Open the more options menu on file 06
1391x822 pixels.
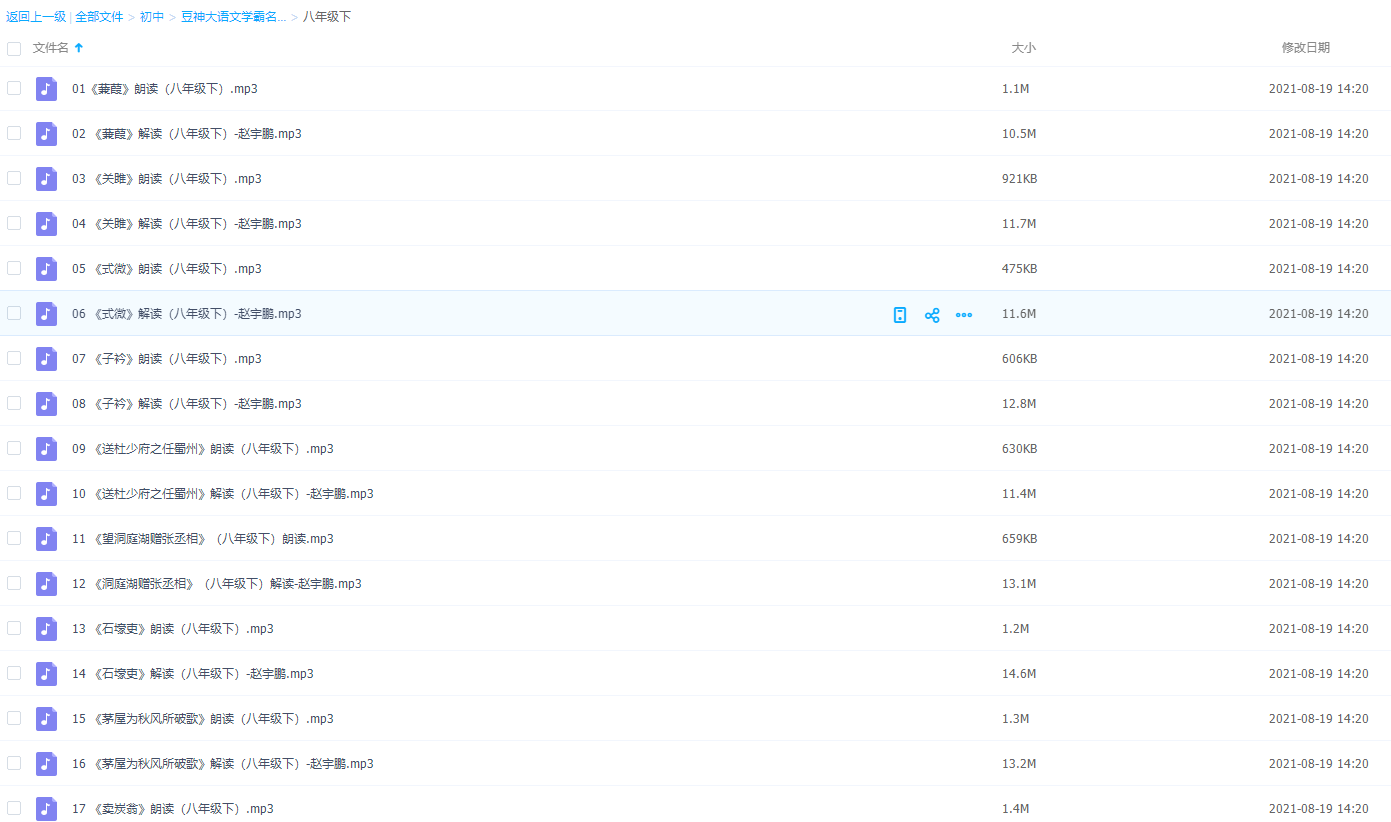[964, 315]
